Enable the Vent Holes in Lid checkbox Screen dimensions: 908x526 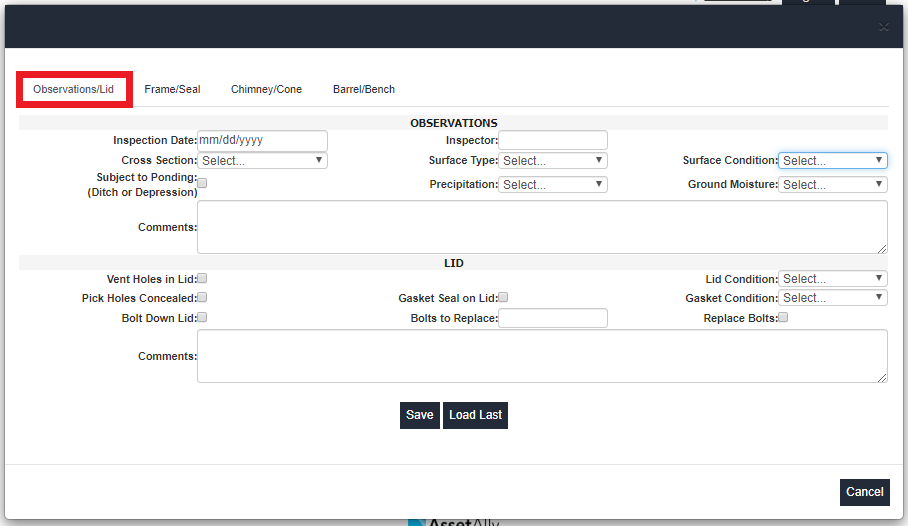(202, 279)
